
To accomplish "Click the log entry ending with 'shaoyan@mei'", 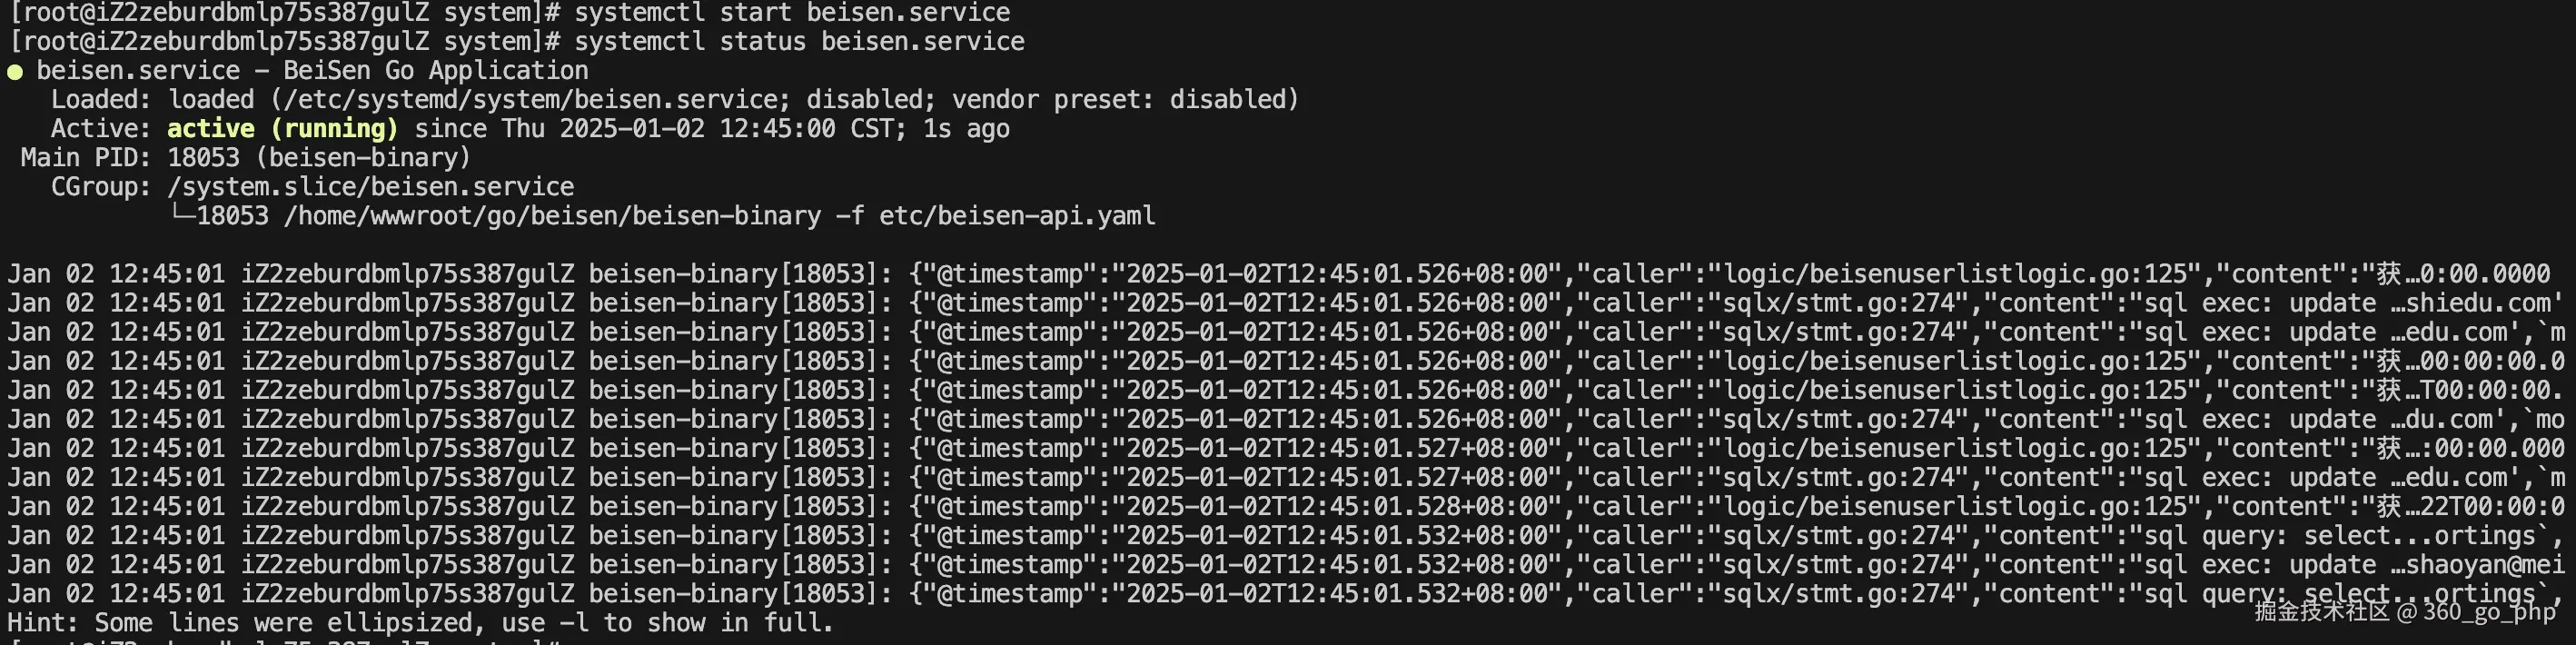I will (1286, 565).
